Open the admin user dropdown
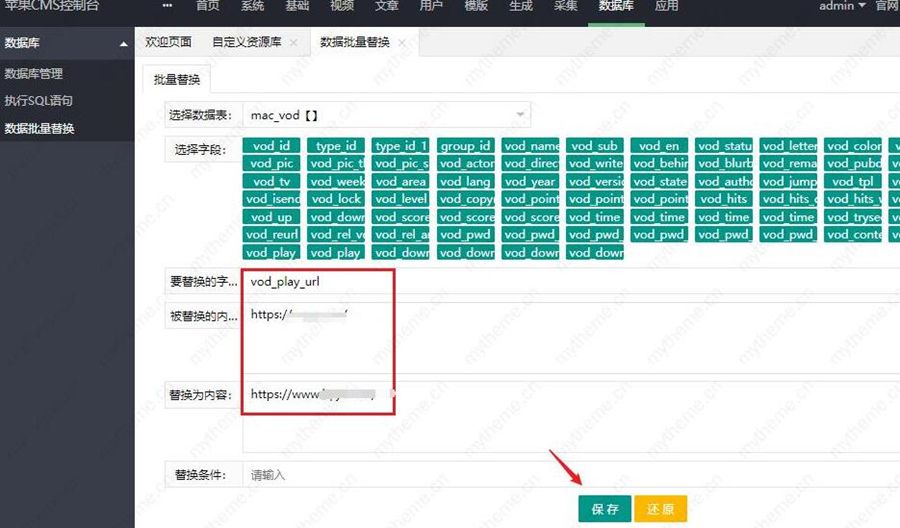Viewport: 900px width, 528px height. coord(842,6)
